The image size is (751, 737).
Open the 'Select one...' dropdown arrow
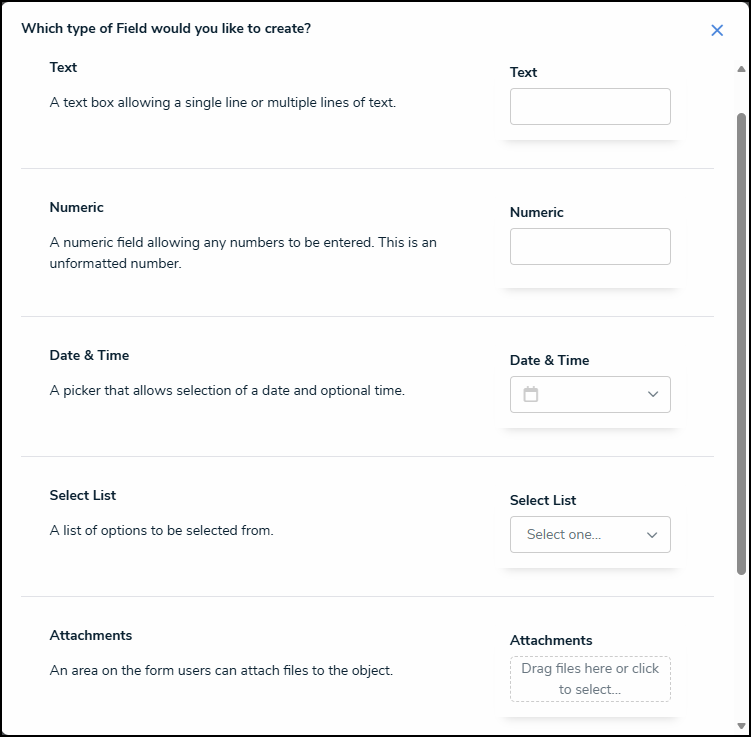[652, 535]
